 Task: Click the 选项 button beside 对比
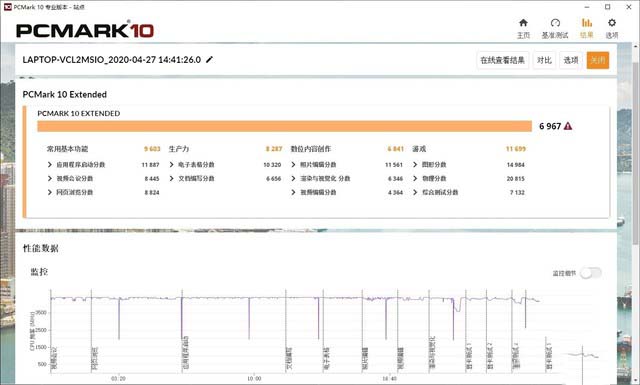(571, 60)
